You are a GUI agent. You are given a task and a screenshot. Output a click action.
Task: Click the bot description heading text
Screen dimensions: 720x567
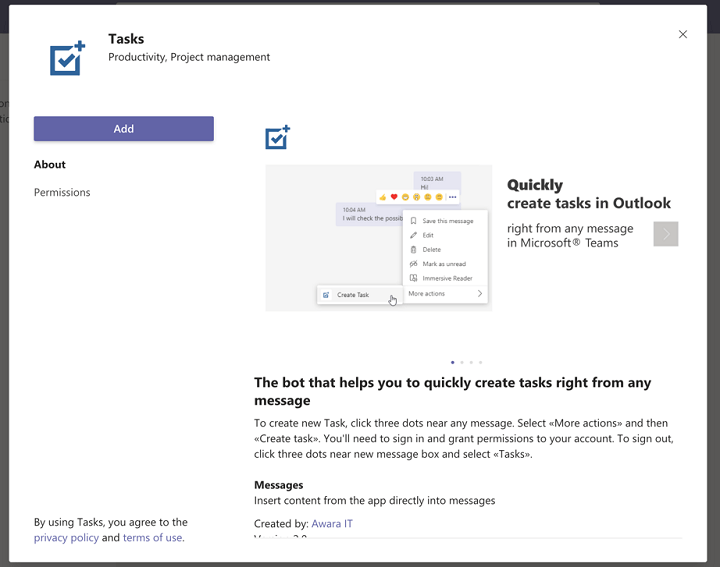coord(453,391)
